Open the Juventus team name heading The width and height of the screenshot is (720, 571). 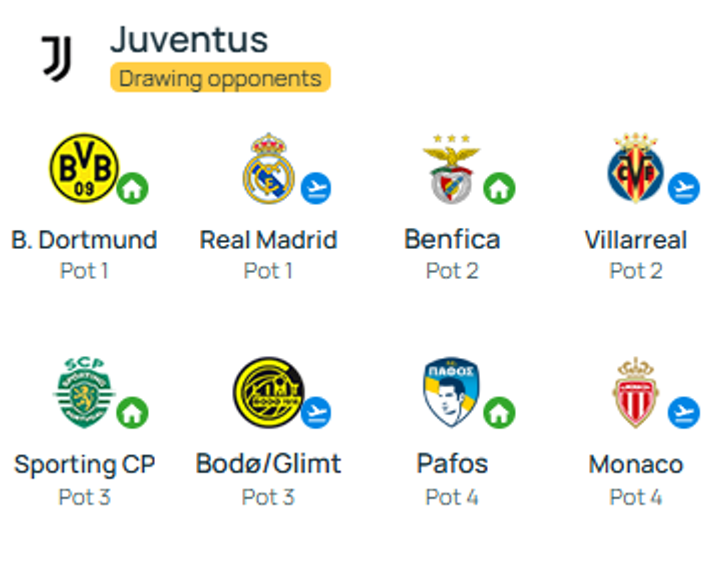pos(189,40)
